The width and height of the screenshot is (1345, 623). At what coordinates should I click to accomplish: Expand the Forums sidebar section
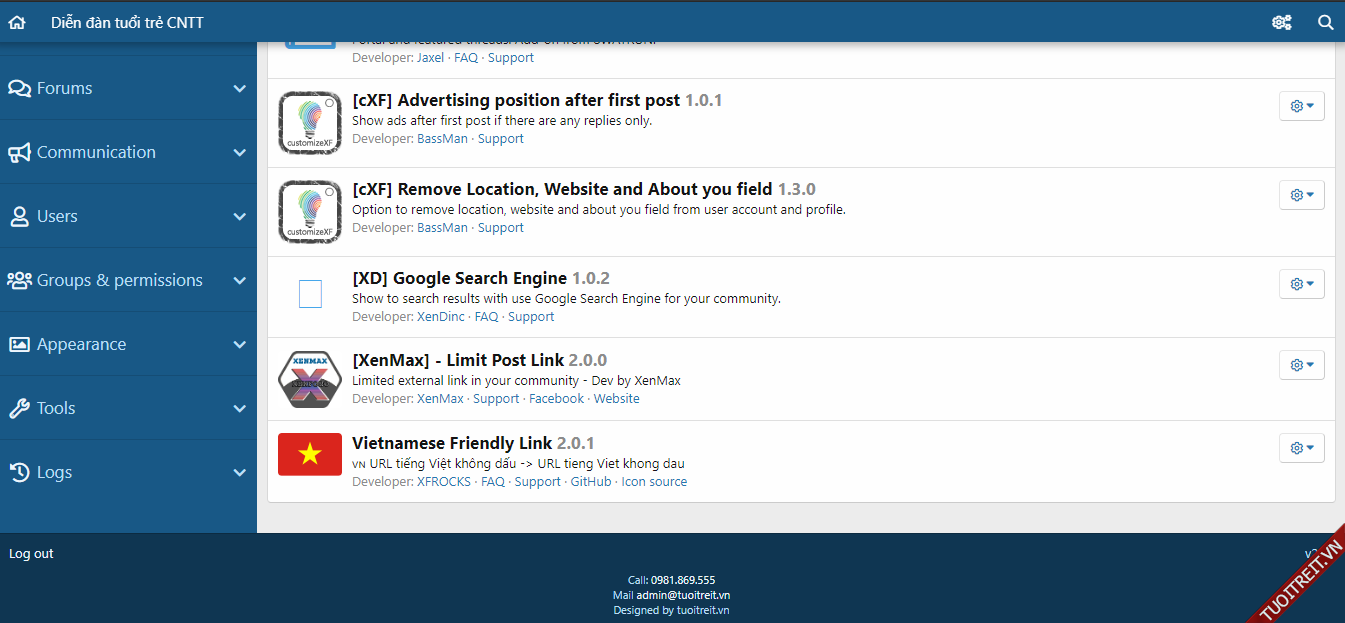[x=239, y=88]
